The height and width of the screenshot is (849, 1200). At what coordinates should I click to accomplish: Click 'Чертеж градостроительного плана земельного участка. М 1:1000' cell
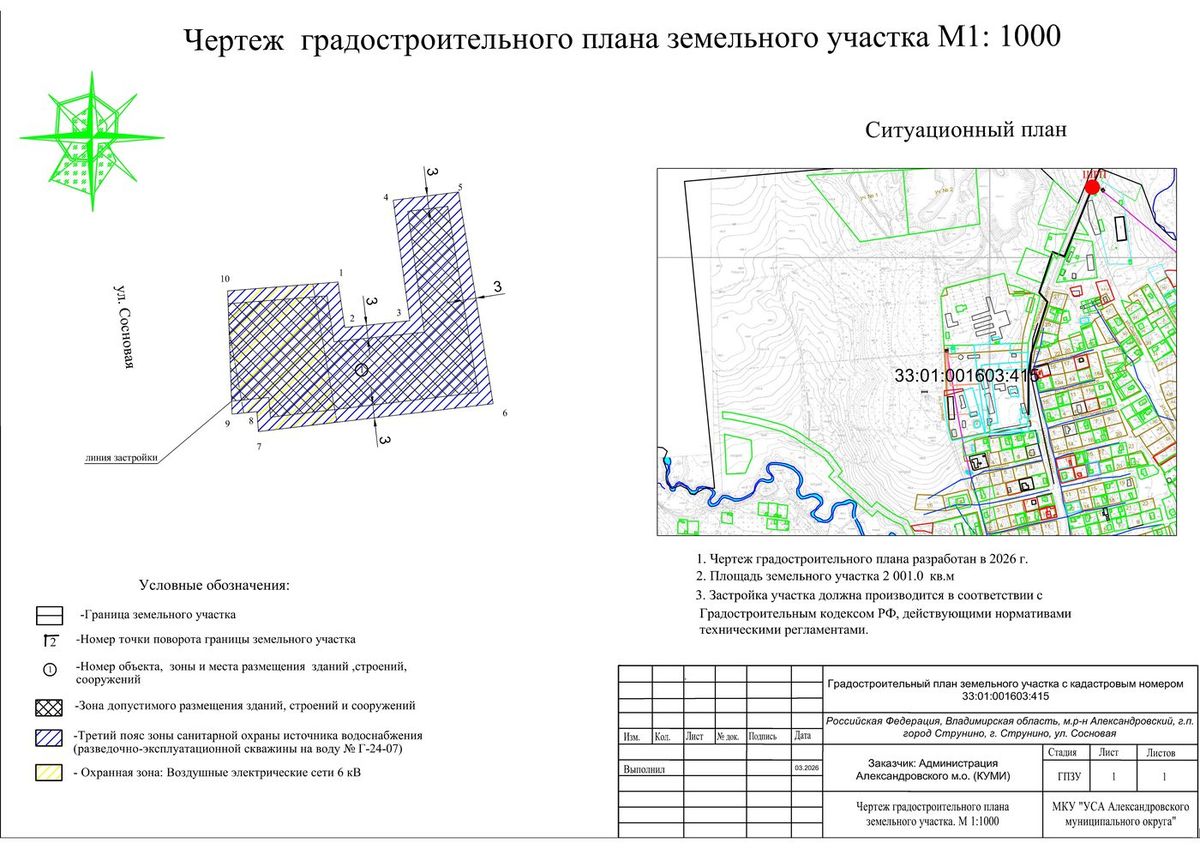pos(932,814)
